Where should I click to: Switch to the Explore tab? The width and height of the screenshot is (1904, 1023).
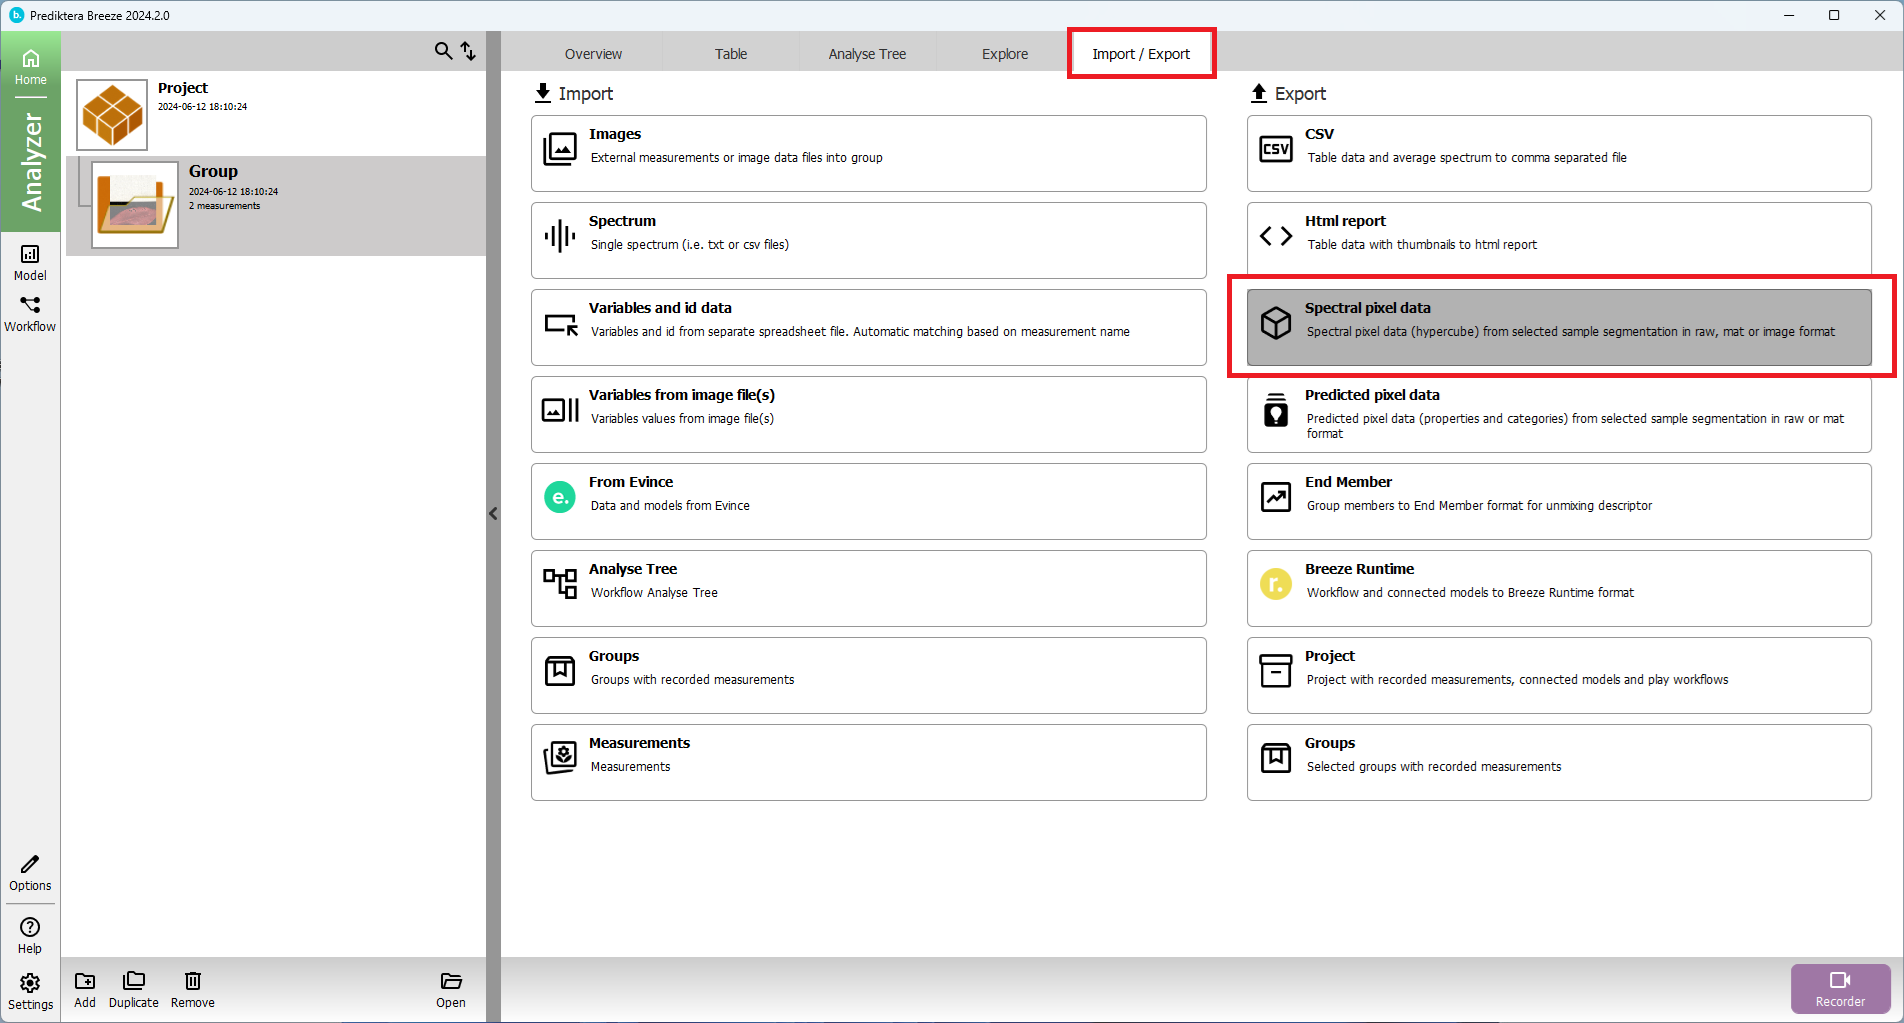(x=1004, y=54)
